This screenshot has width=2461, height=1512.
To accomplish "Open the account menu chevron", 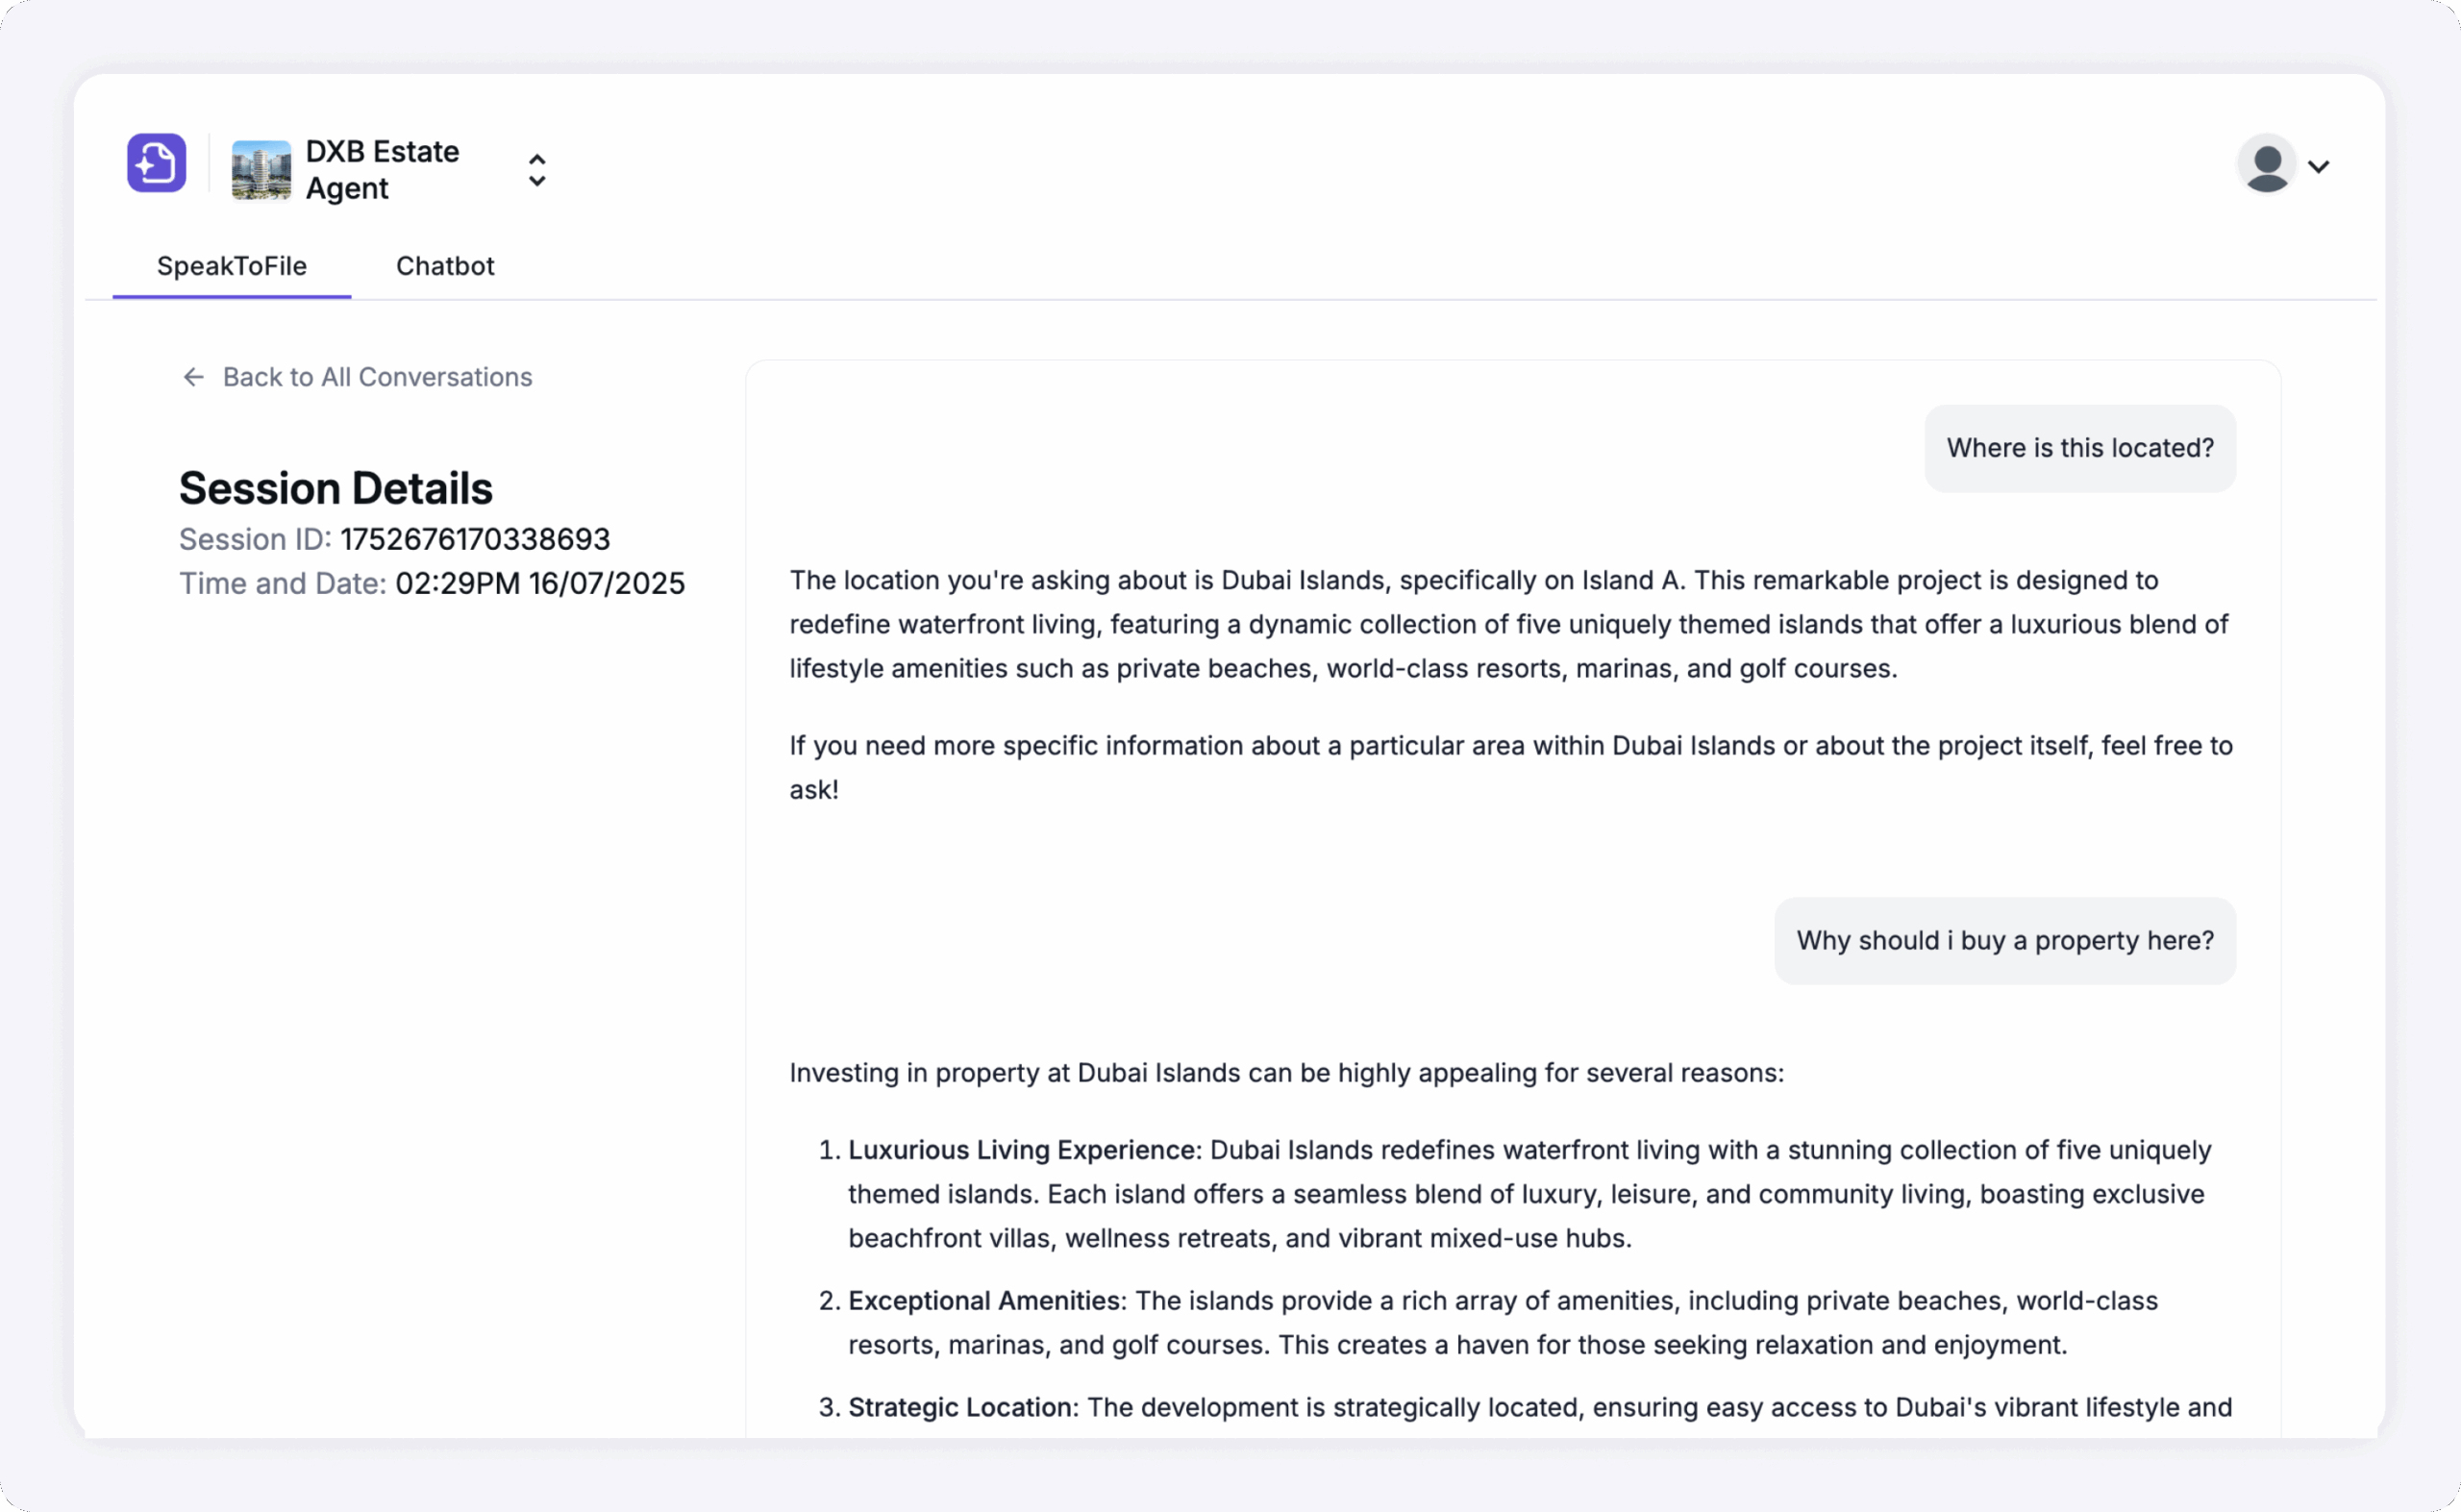I will coord(2319,166).
